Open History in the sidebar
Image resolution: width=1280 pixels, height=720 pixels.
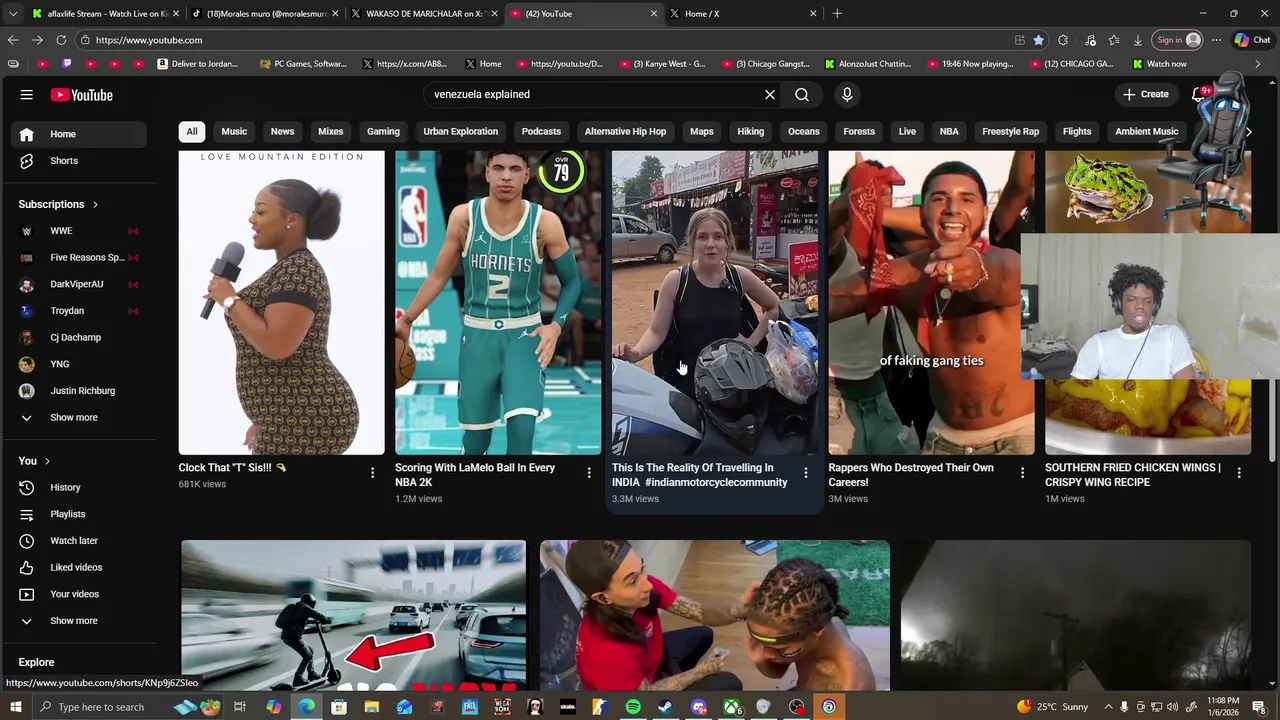[80, 487]
